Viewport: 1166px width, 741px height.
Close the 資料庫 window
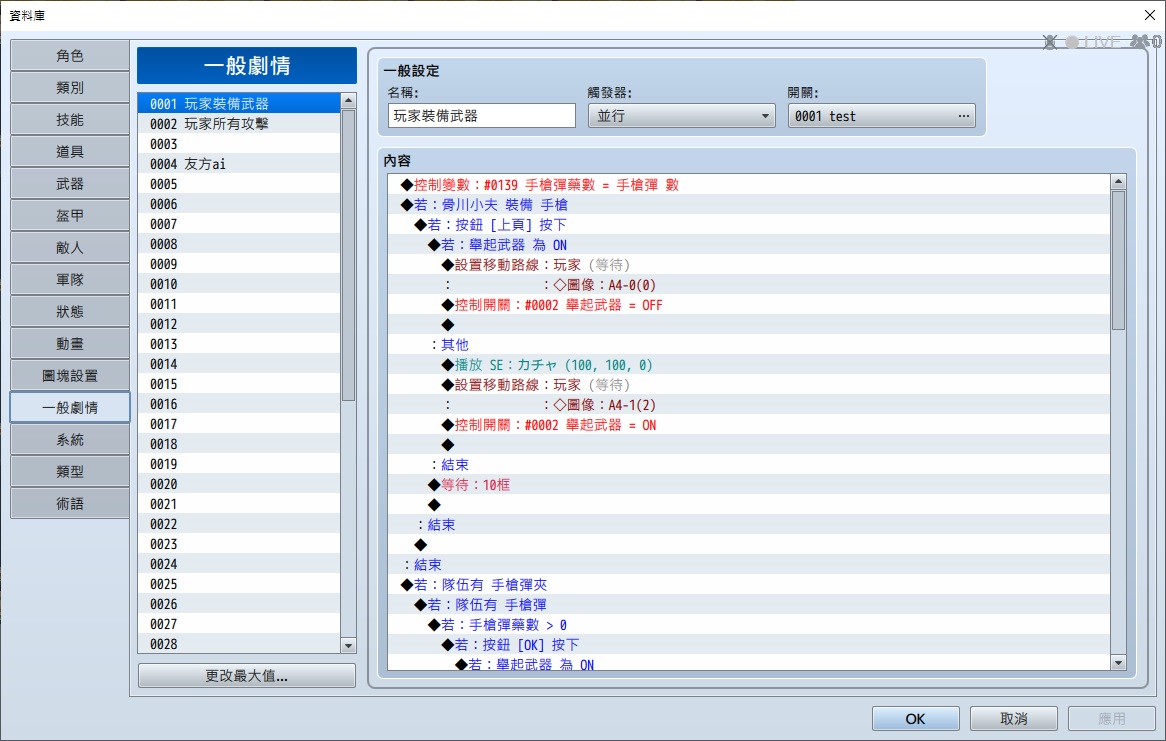pyautogui.click(x=1149, y=15)
